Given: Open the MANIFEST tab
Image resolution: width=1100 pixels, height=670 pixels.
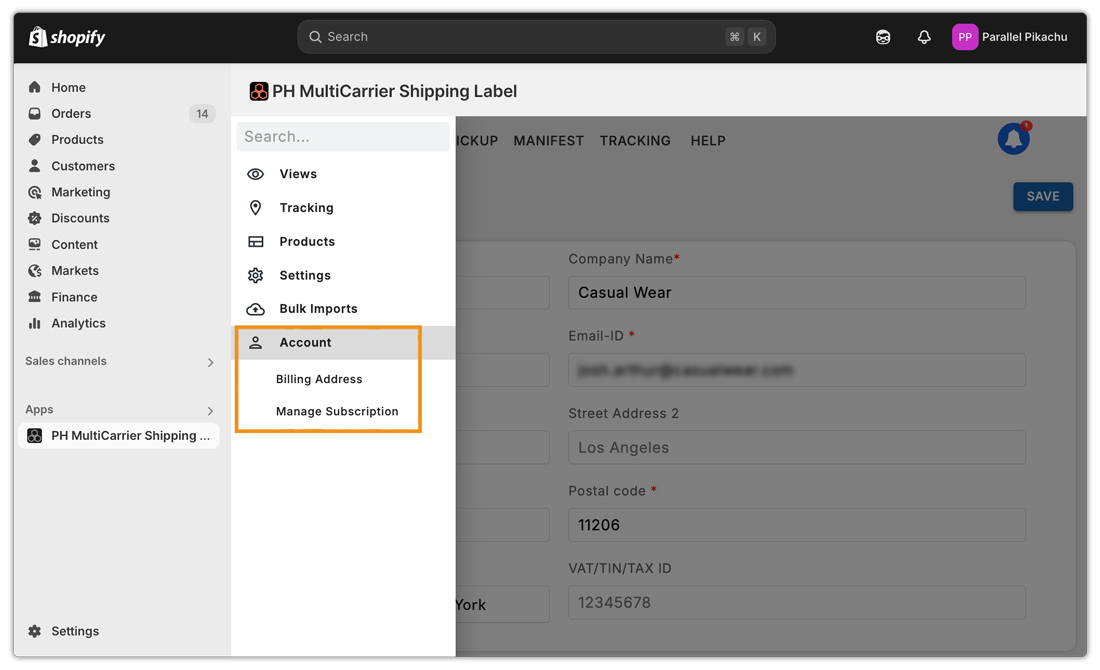Looking at the screenshot, I should pos(549,140).
